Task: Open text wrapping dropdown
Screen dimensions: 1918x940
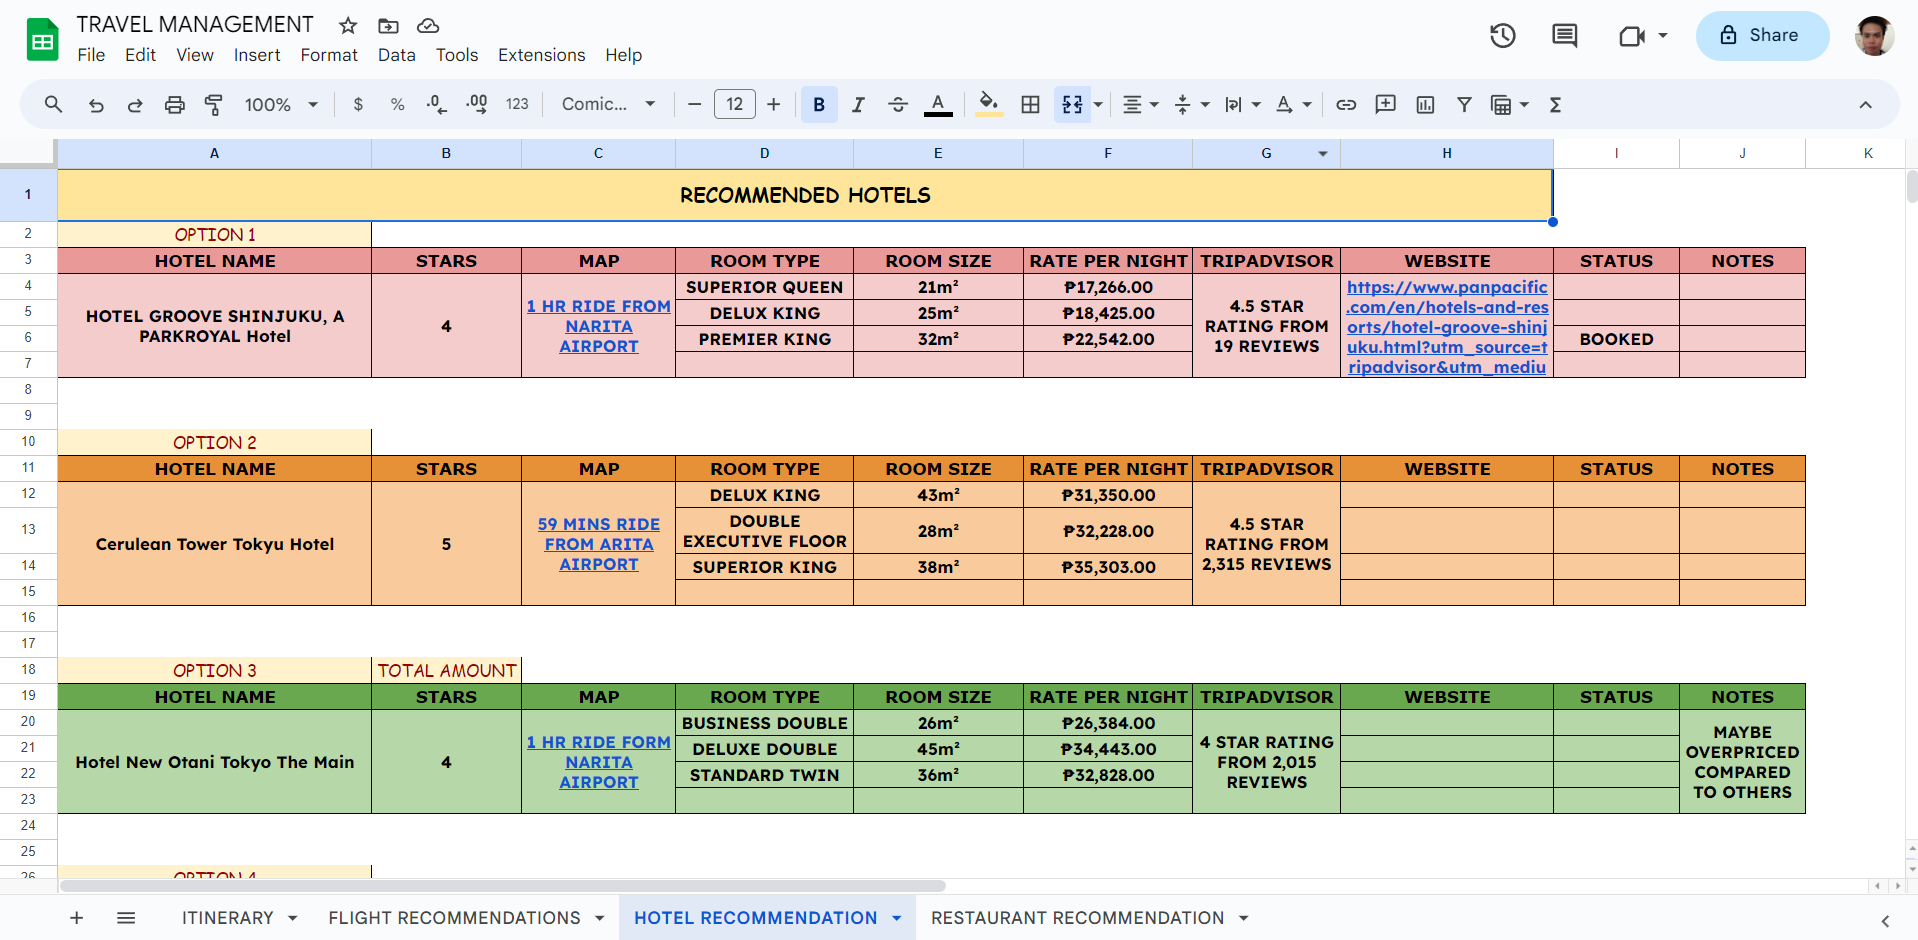Action: pos(1243,104)
